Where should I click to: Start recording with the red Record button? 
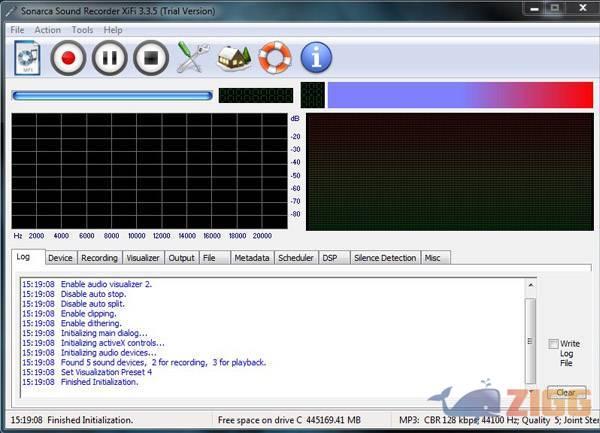(68, 58)
